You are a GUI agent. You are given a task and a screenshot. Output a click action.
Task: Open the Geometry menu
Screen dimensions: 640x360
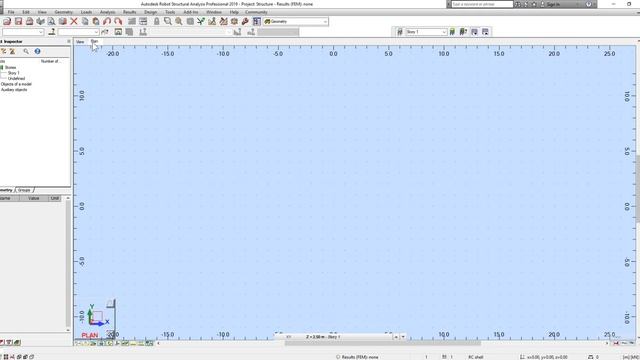pos(64,12)
